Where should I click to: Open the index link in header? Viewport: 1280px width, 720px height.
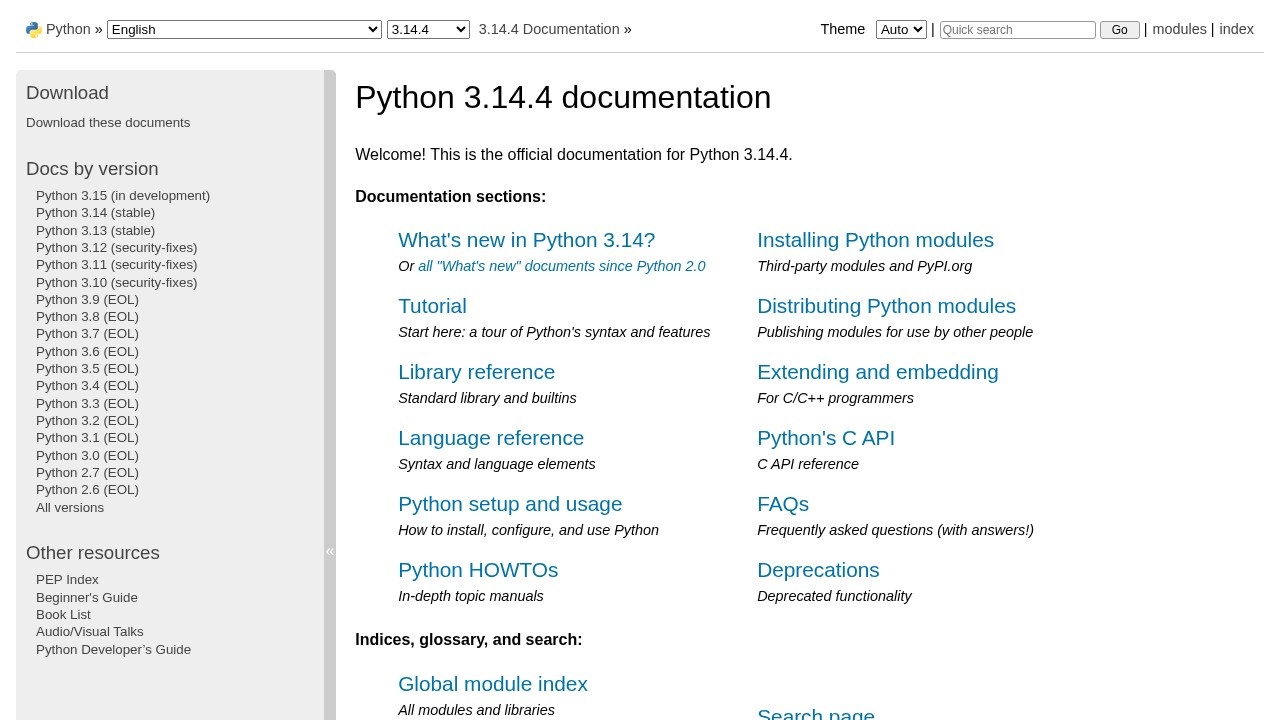point(1236,29)
